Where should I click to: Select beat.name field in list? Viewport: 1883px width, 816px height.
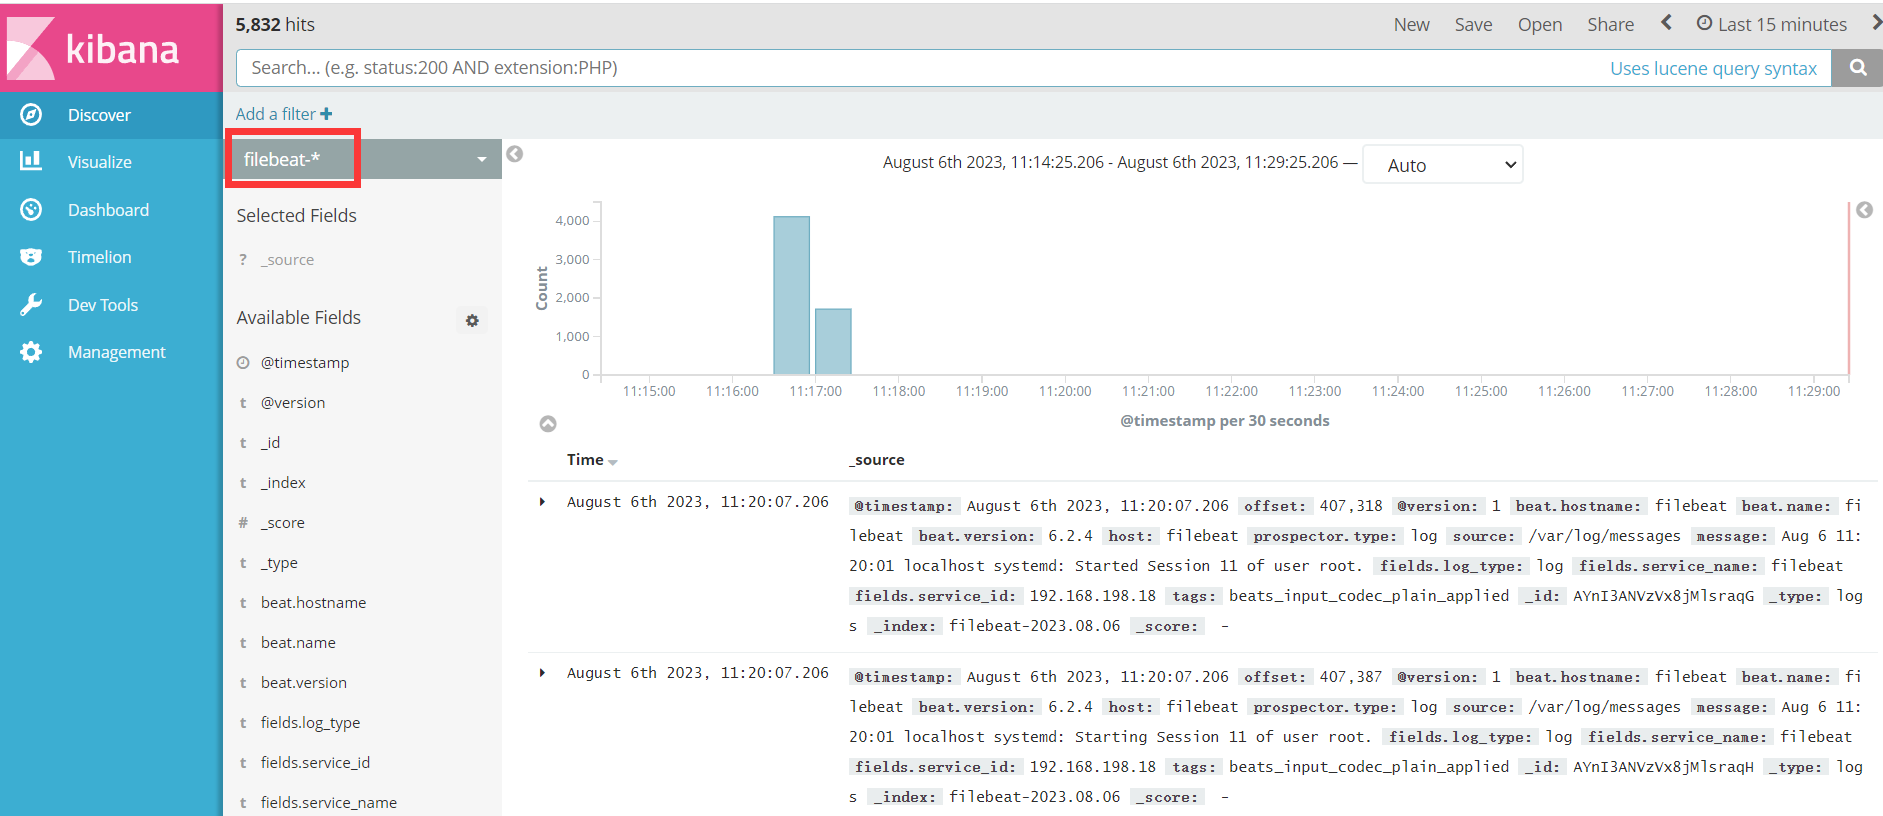(x=298, y=643)
